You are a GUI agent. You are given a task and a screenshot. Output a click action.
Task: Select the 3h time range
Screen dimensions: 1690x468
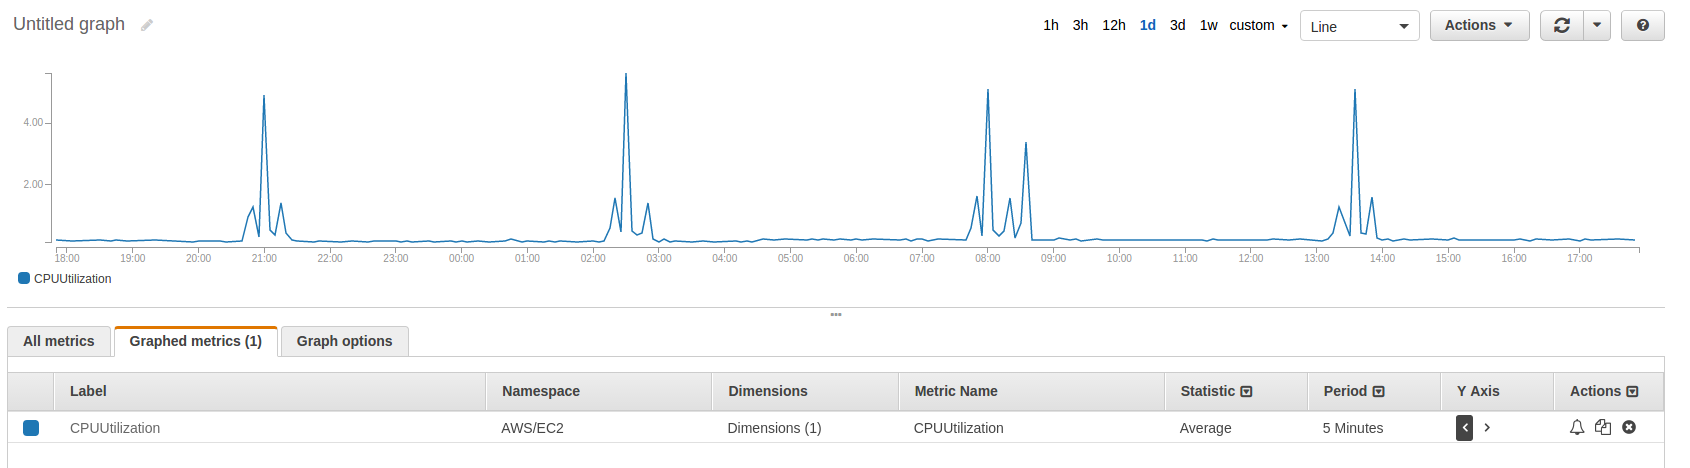[x=1081, y=26]
